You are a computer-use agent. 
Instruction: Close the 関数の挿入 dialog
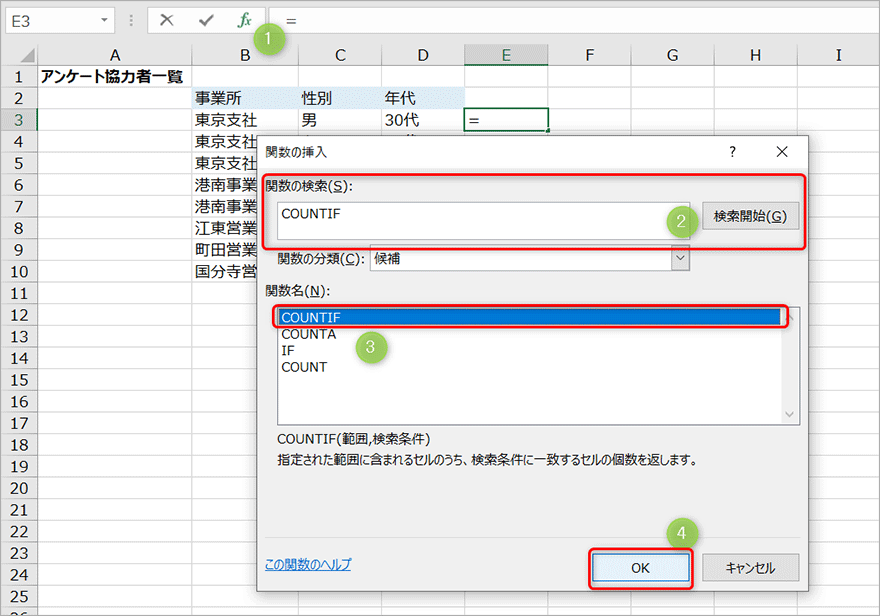(x=781, y=152)
